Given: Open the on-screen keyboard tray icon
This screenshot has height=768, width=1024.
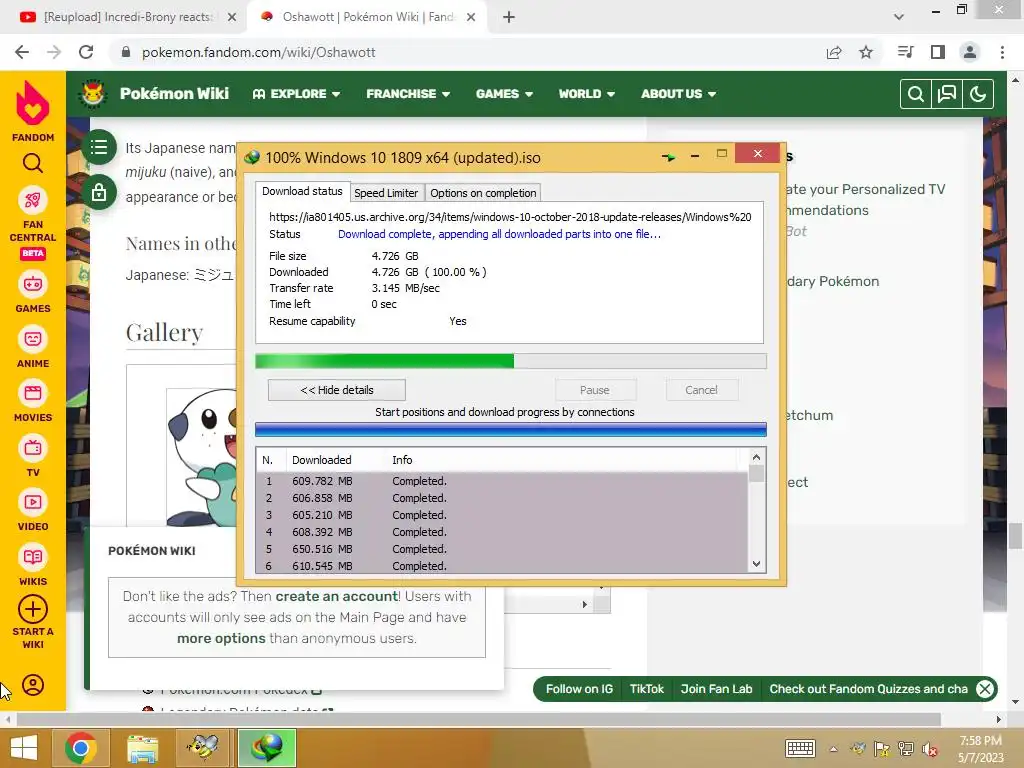Looking at the screenshot, I should [x=800, y=749].
